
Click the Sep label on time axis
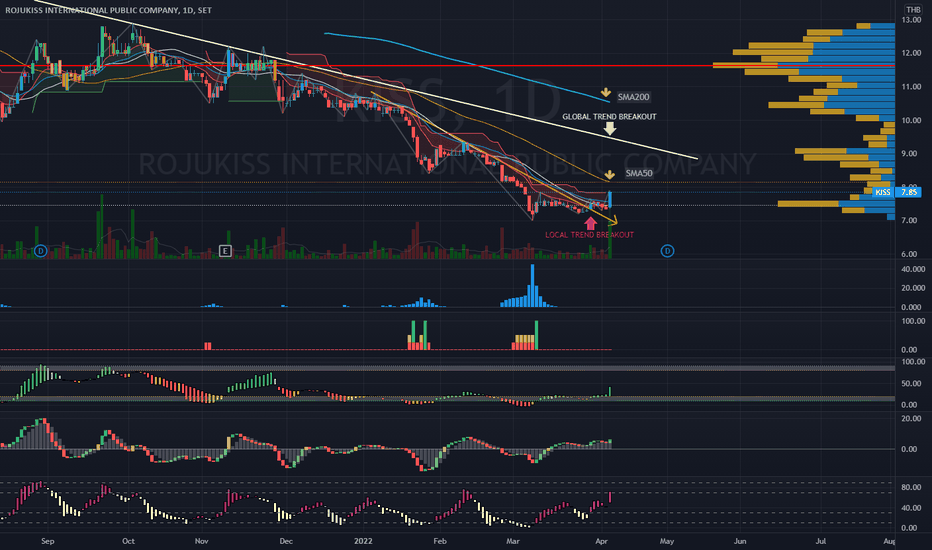[x=48, y=541]
